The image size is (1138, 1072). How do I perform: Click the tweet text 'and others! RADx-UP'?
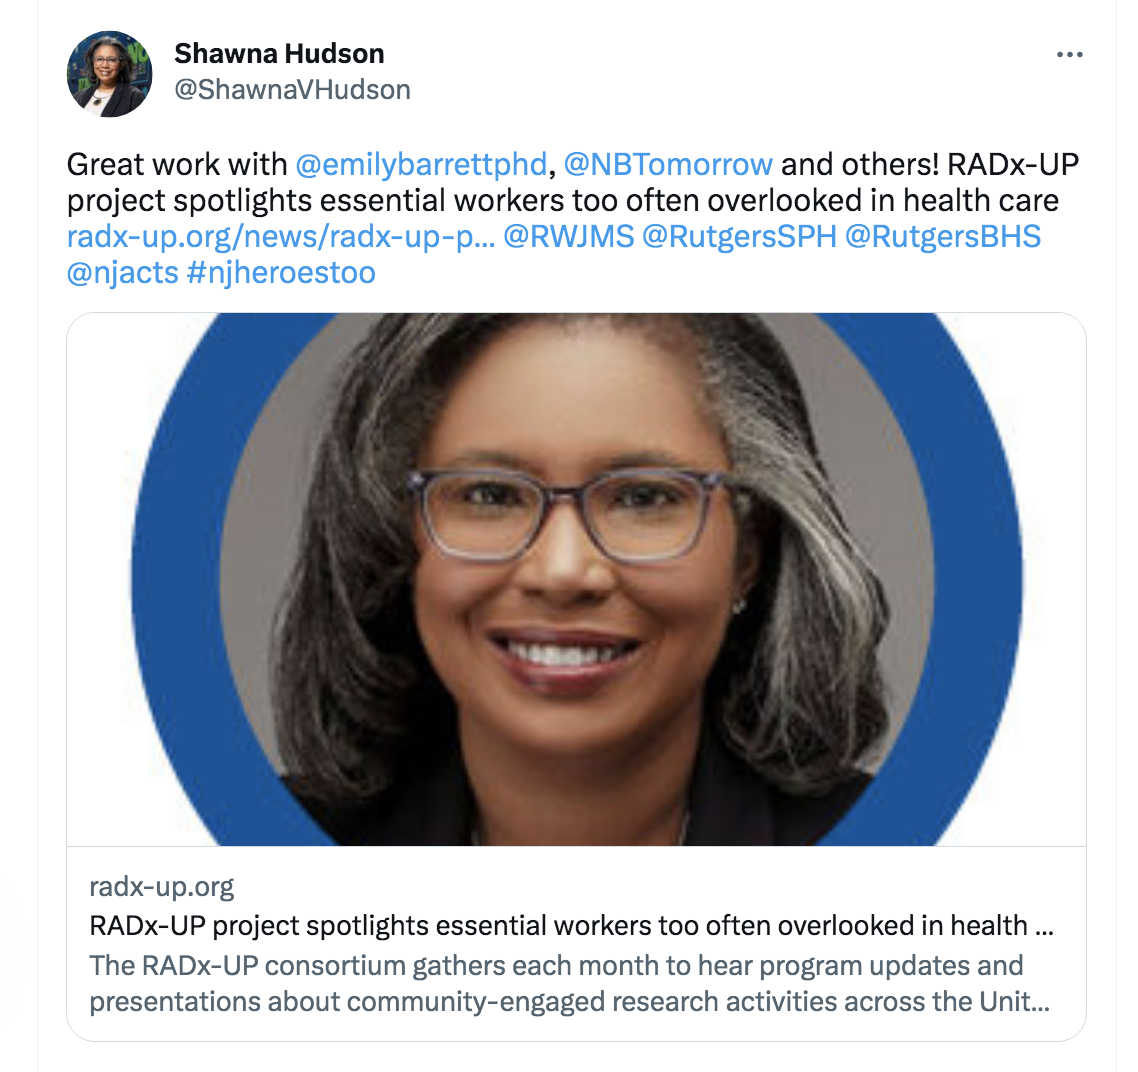930,165
